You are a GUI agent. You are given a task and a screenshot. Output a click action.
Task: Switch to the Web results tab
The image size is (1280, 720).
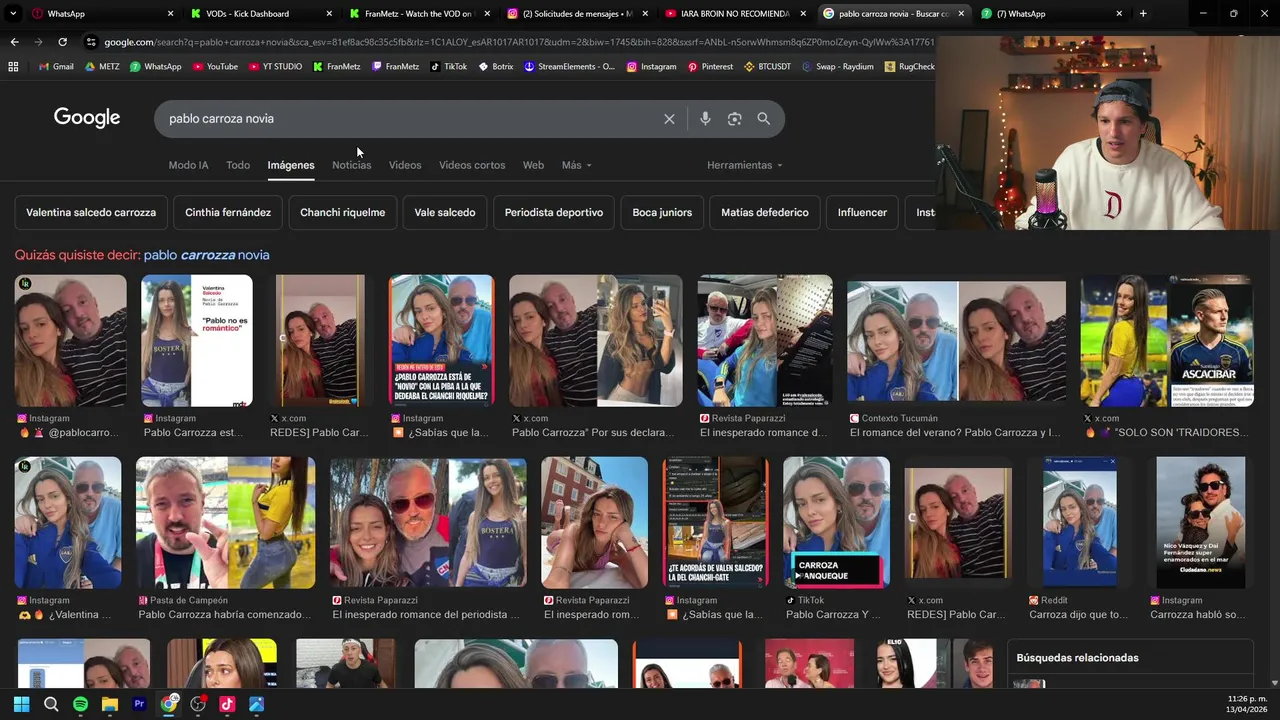click(533, 165)
